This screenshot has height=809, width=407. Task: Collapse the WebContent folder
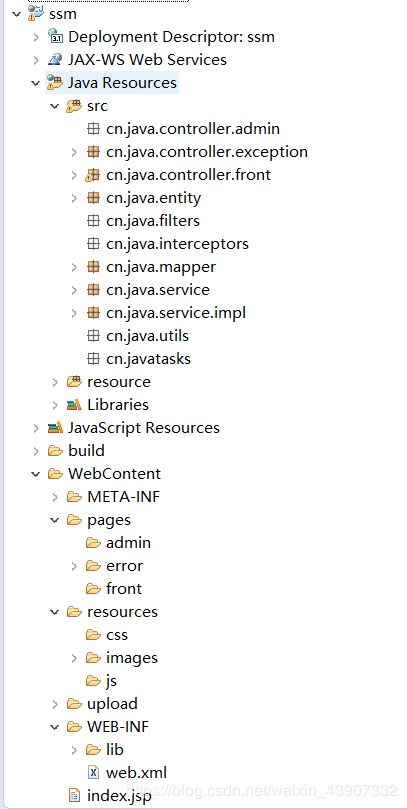pyautogui.click(x=36, y=474)
